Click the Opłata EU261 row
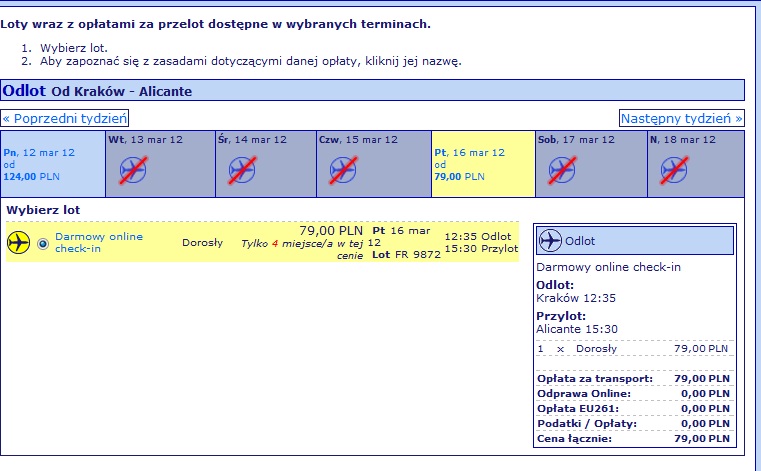The height and width of the screenshot is (471, 761). (x=633, y=409)
